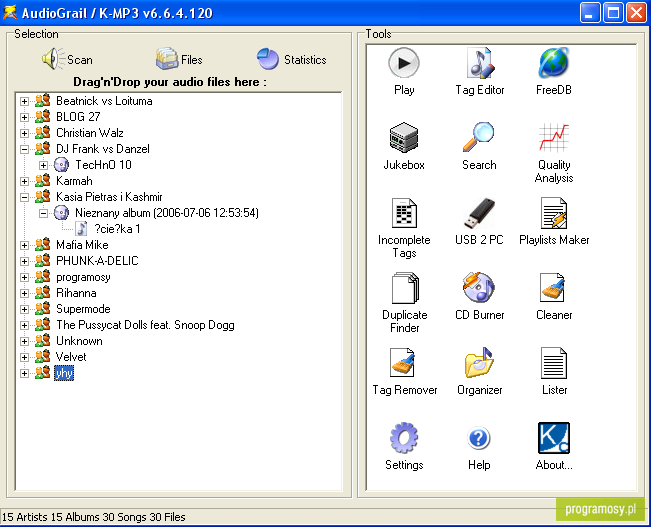Expand the Supermode artist node
This screenshot has width=651, height=527.
click(24, 309)
